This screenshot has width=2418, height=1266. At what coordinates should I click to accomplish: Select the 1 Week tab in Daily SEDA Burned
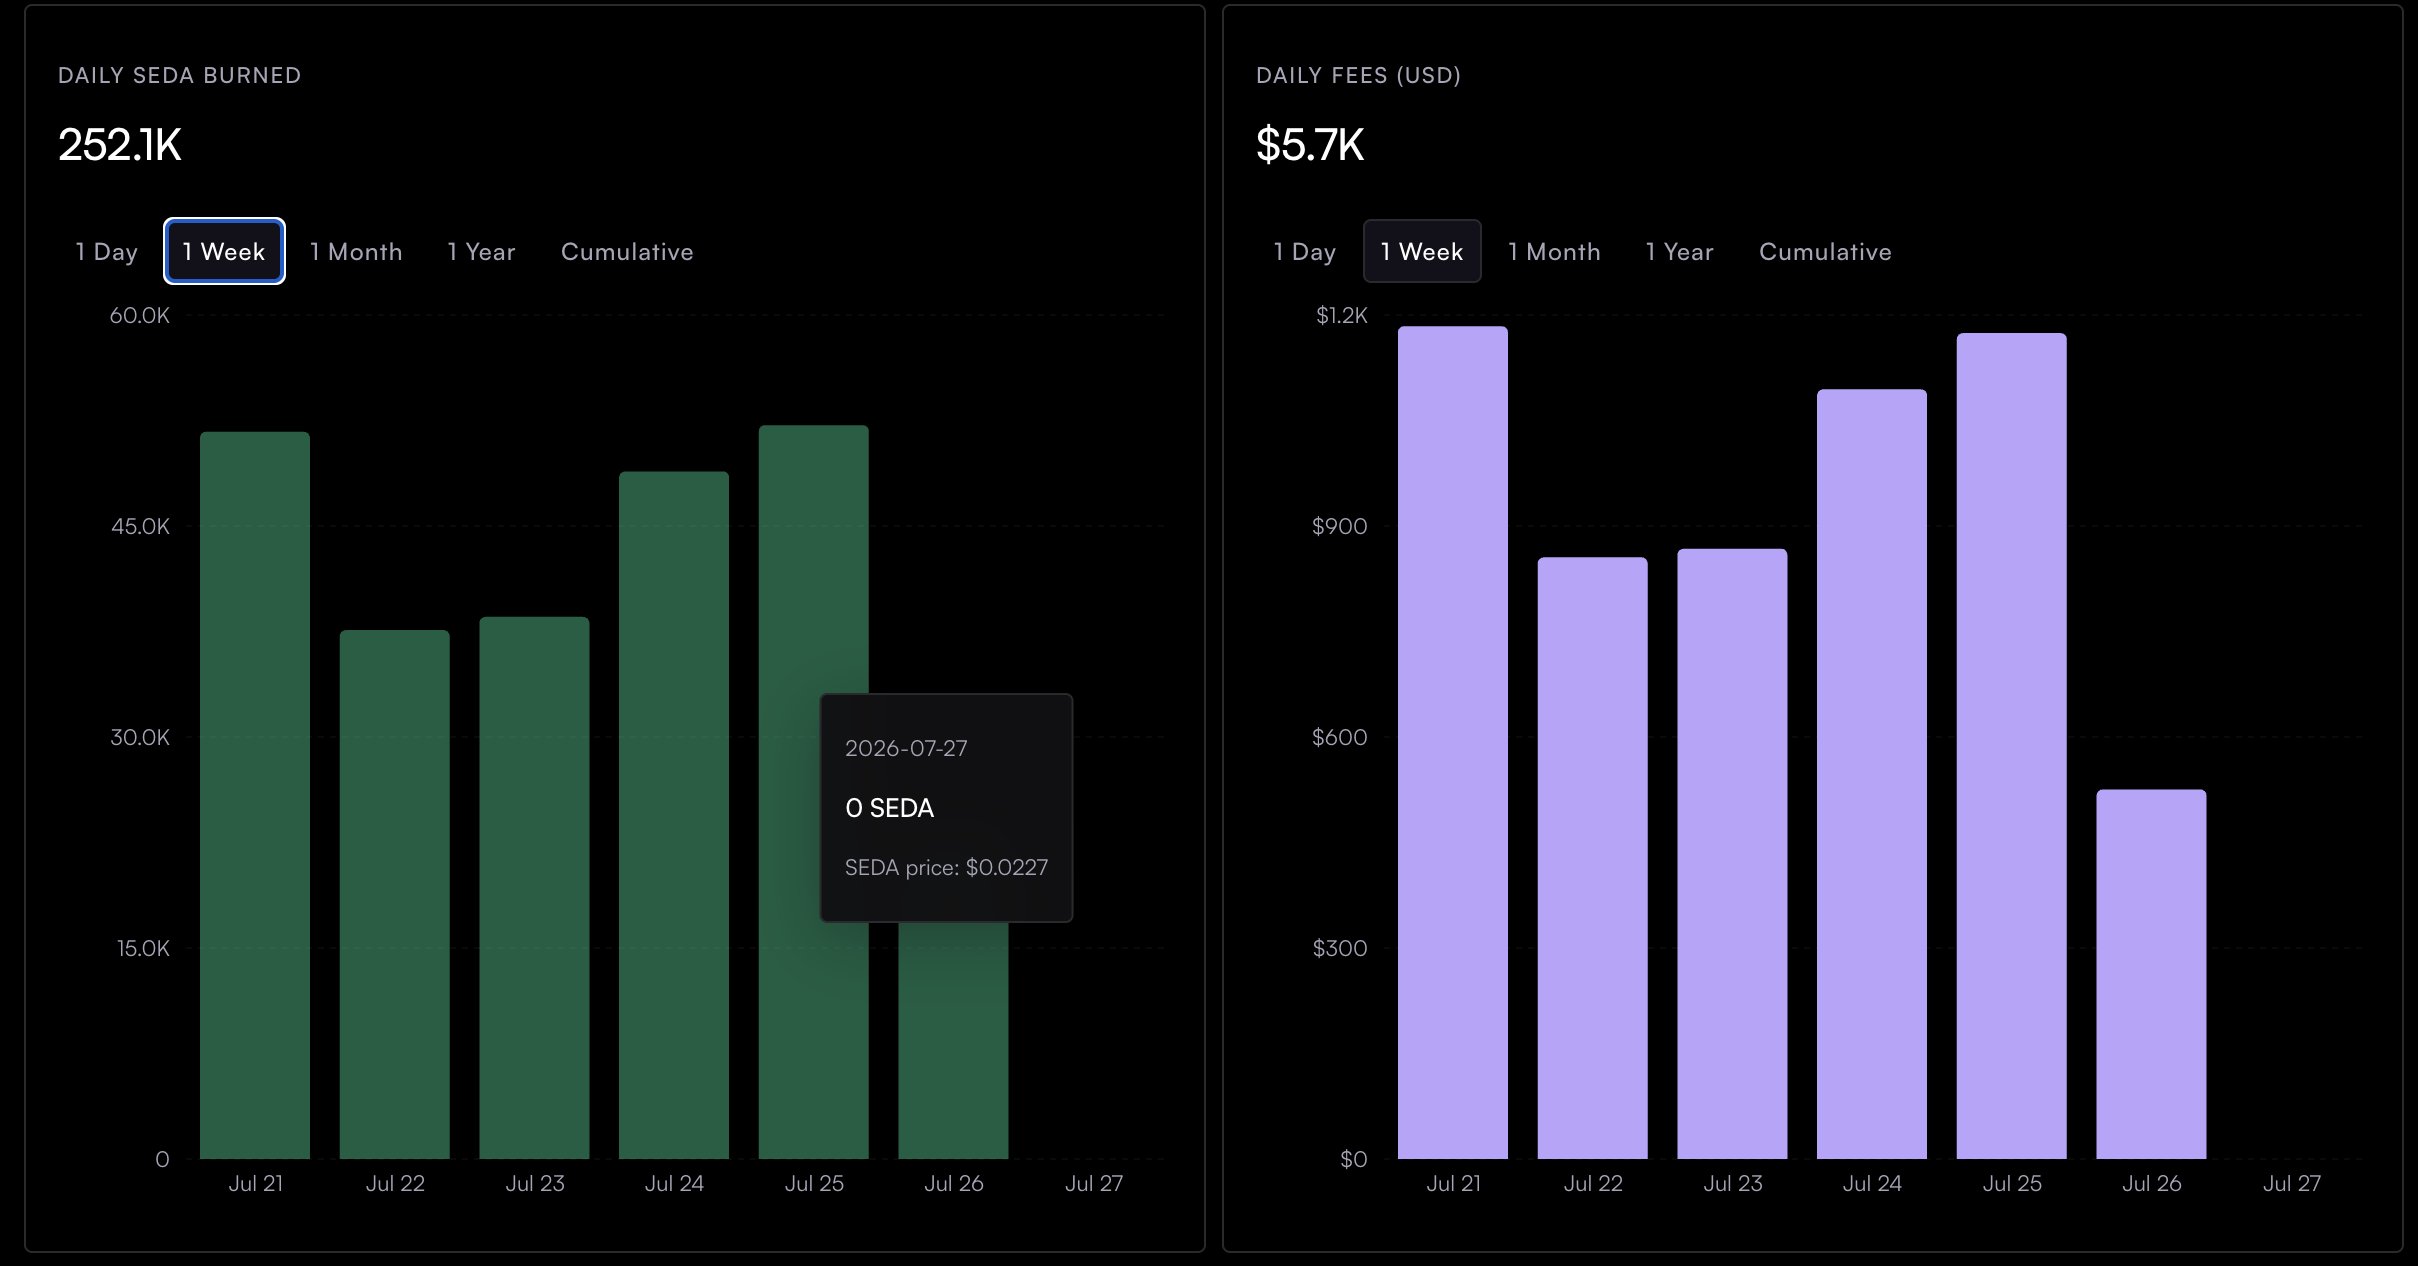(224, 251)
